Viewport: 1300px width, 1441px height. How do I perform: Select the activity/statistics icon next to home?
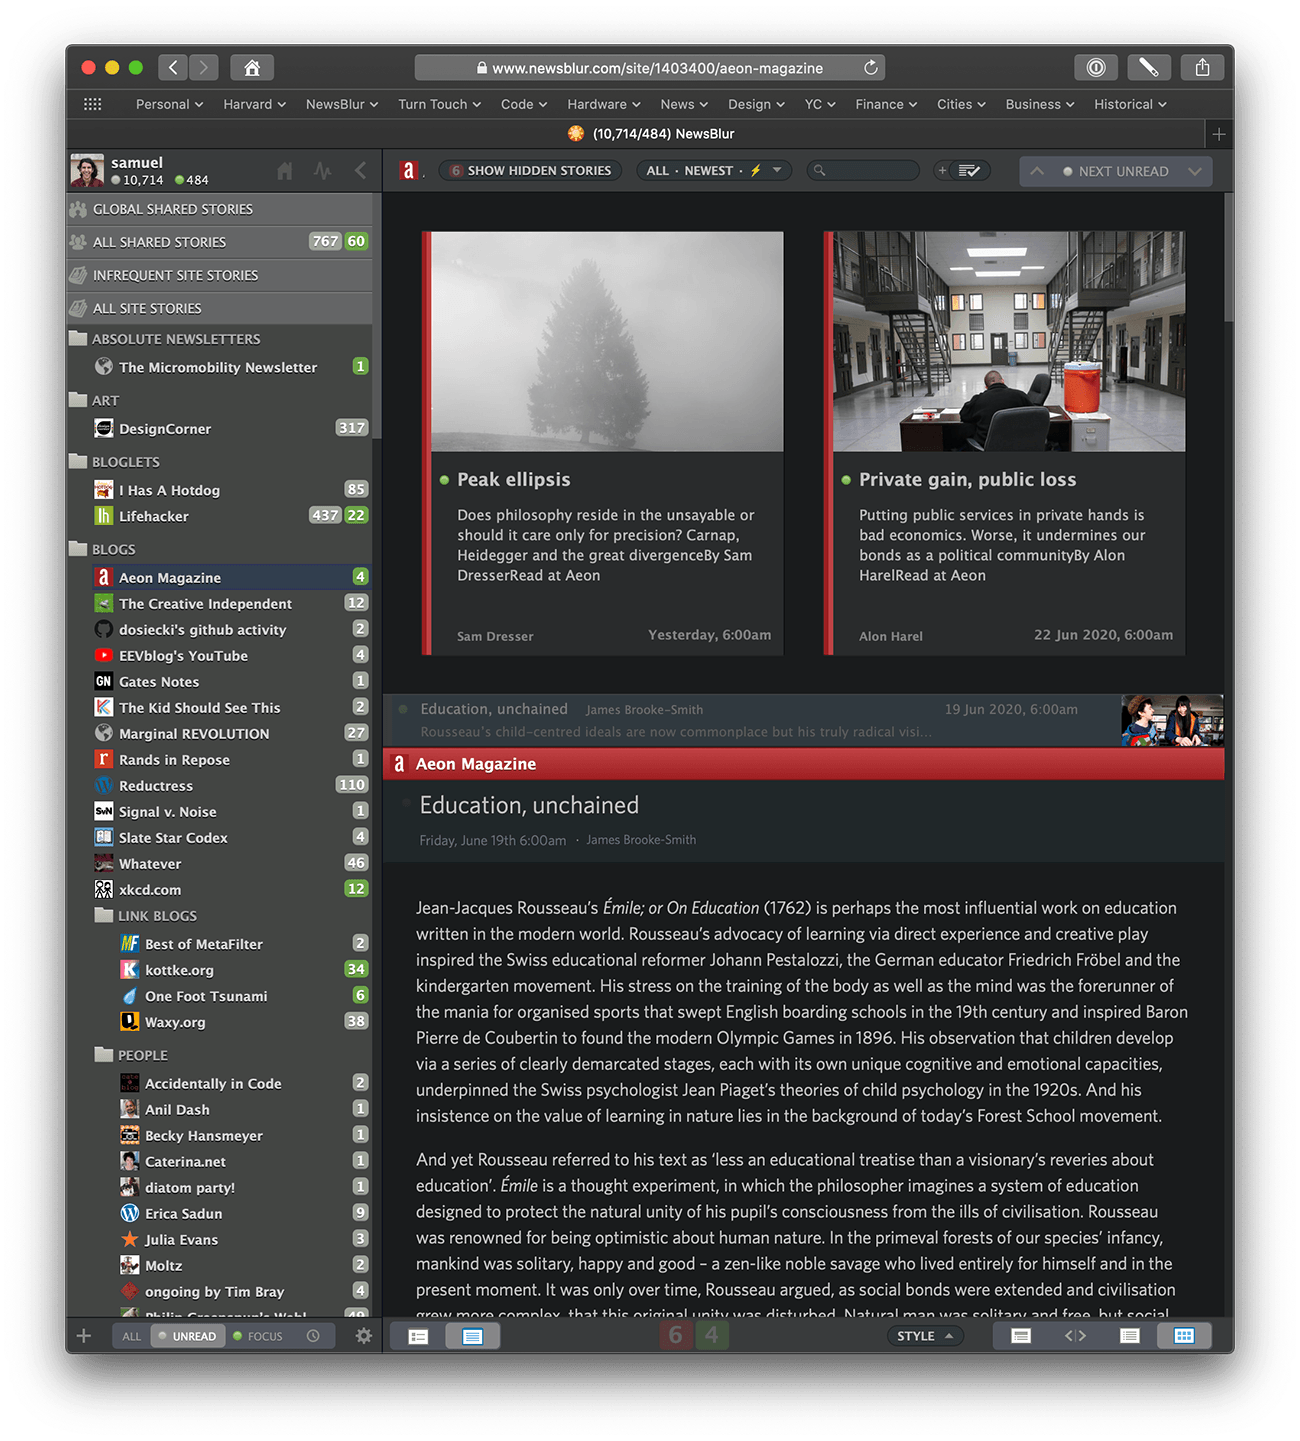[x=322, y=170]
